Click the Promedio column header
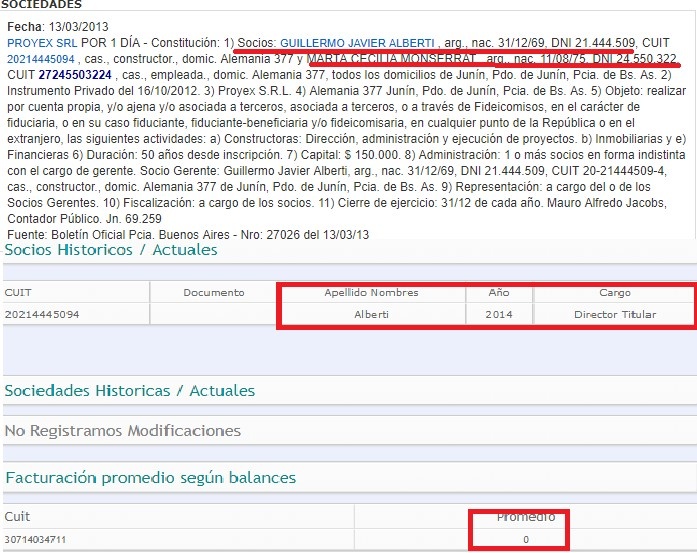The height and width of the screenshot is (553, 697). tap(526, 517)
